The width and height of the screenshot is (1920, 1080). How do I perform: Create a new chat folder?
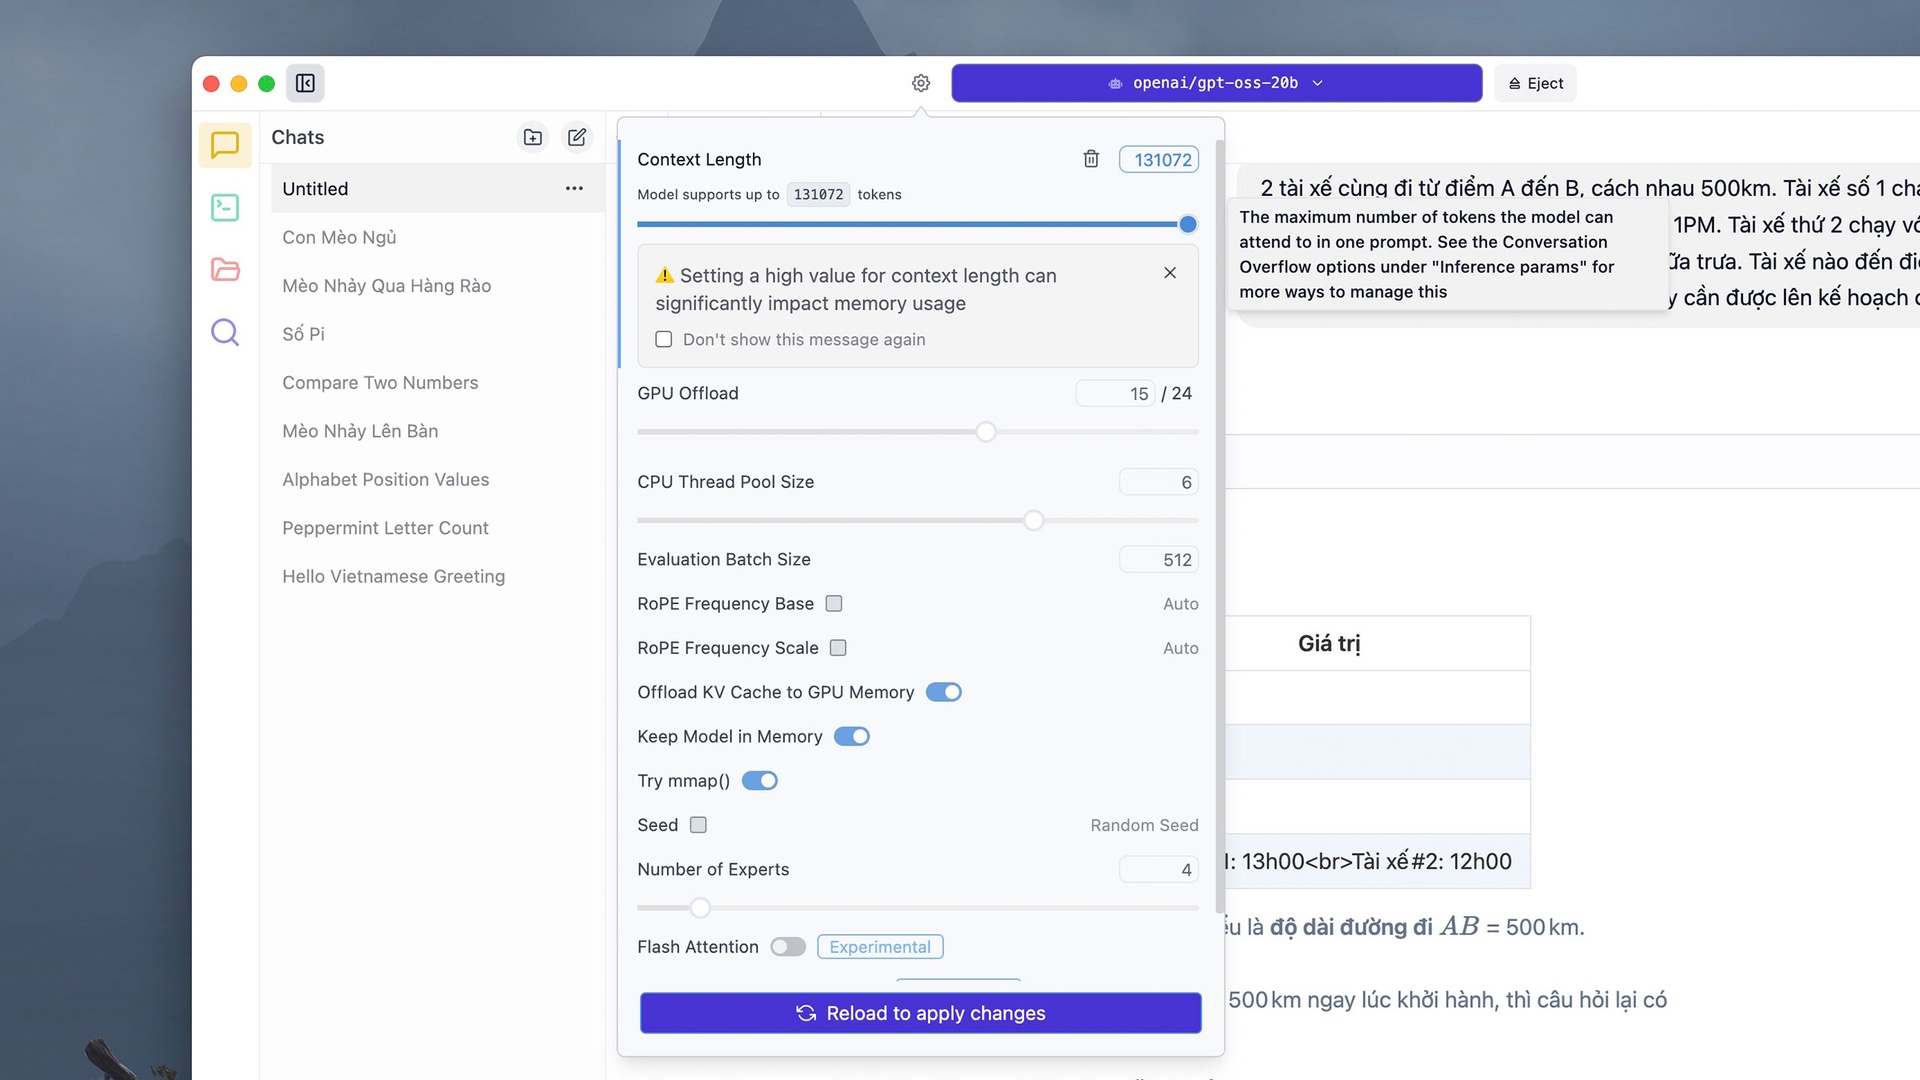pyautogui.click(x=533, y=137)
